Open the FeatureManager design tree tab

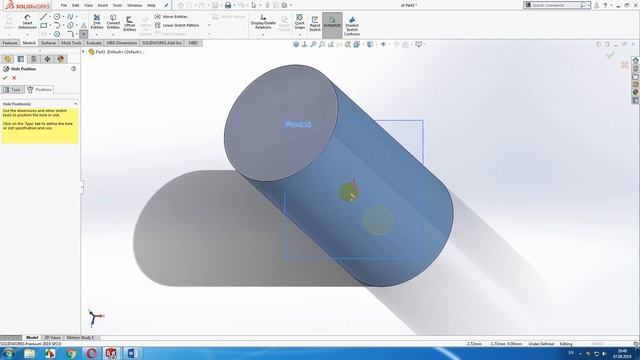[7, 59]
